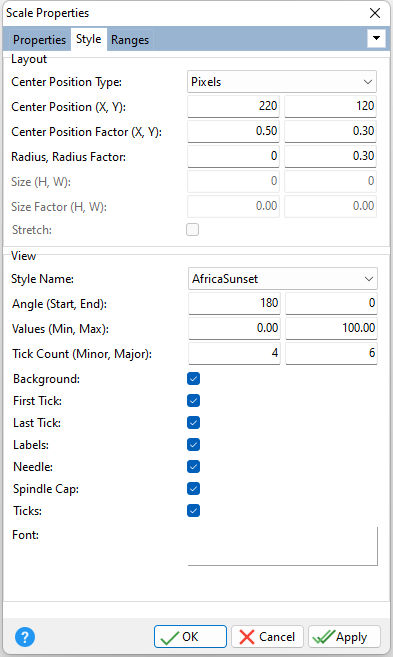Click the Radius value field

pyautogui.click(x=233, y=156)
